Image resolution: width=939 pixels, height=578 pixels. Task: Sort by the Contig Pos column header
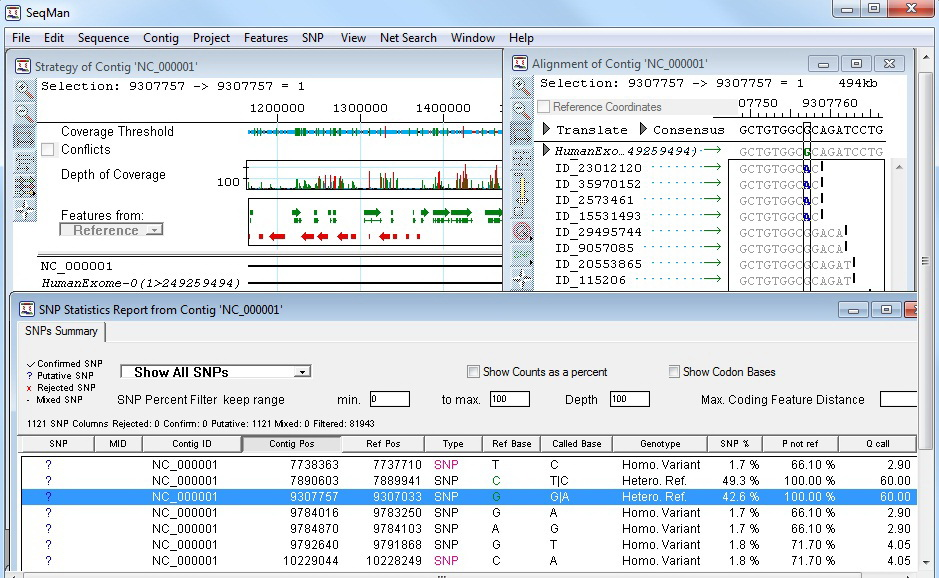point(292,444)
